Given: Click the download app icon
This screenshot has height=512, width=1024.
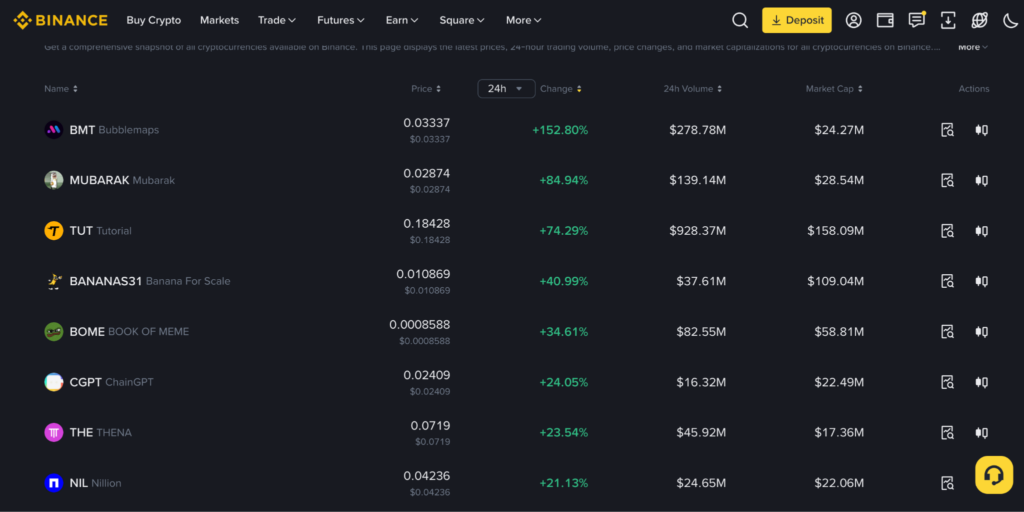Looking at the screenshot, I should [948, 20].
